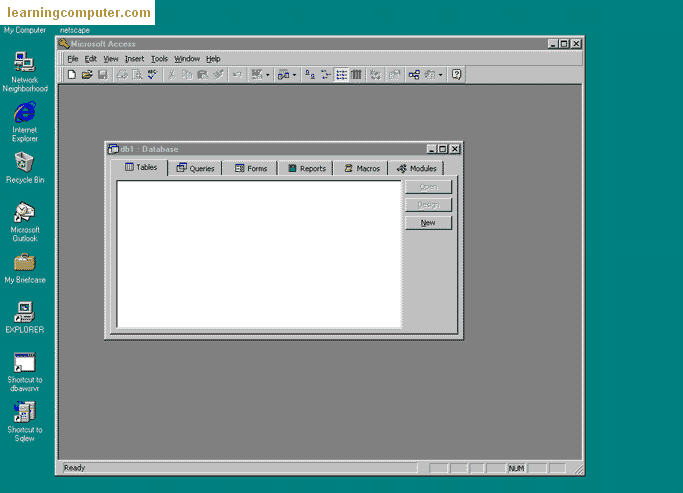Select the EXPLORER desktop icon

pos(25,317)
